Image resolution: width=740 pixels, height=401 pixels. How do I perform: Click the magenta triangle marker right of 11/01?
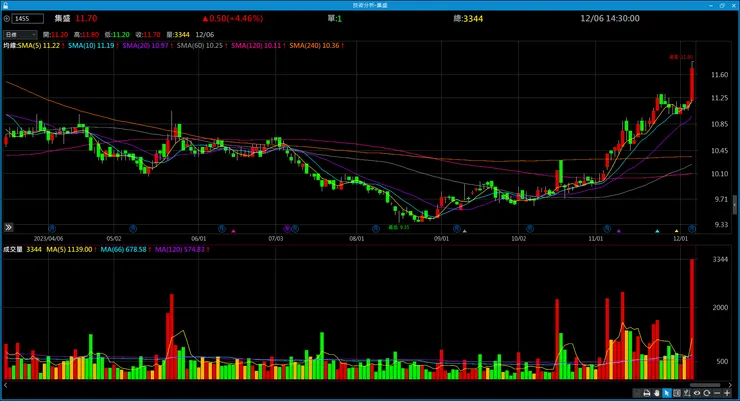tap(619, 231)
